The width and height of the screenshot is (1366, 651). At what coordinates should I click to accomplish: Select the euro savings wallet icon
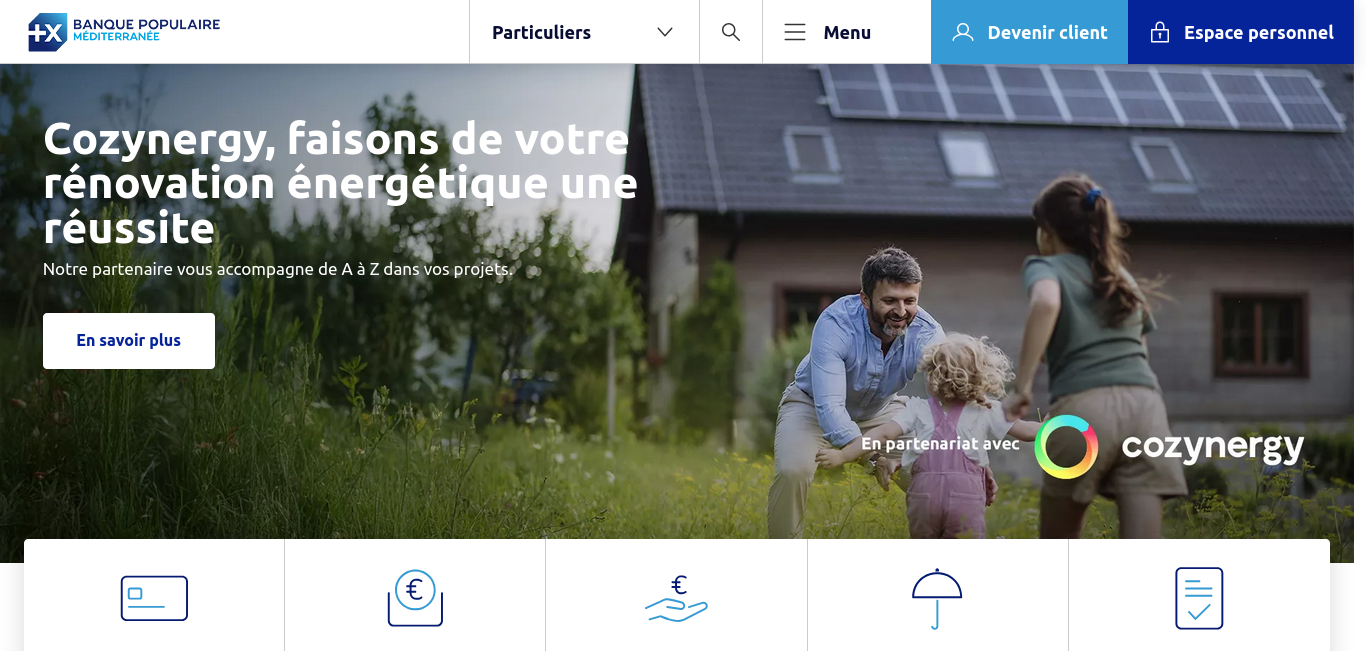click(x=415, y=598)
